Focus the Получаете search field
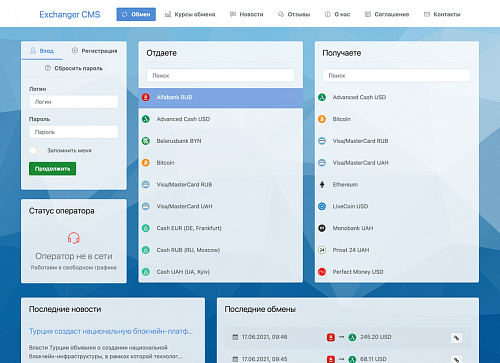The image size is (500, 363). tap(396, 76)
